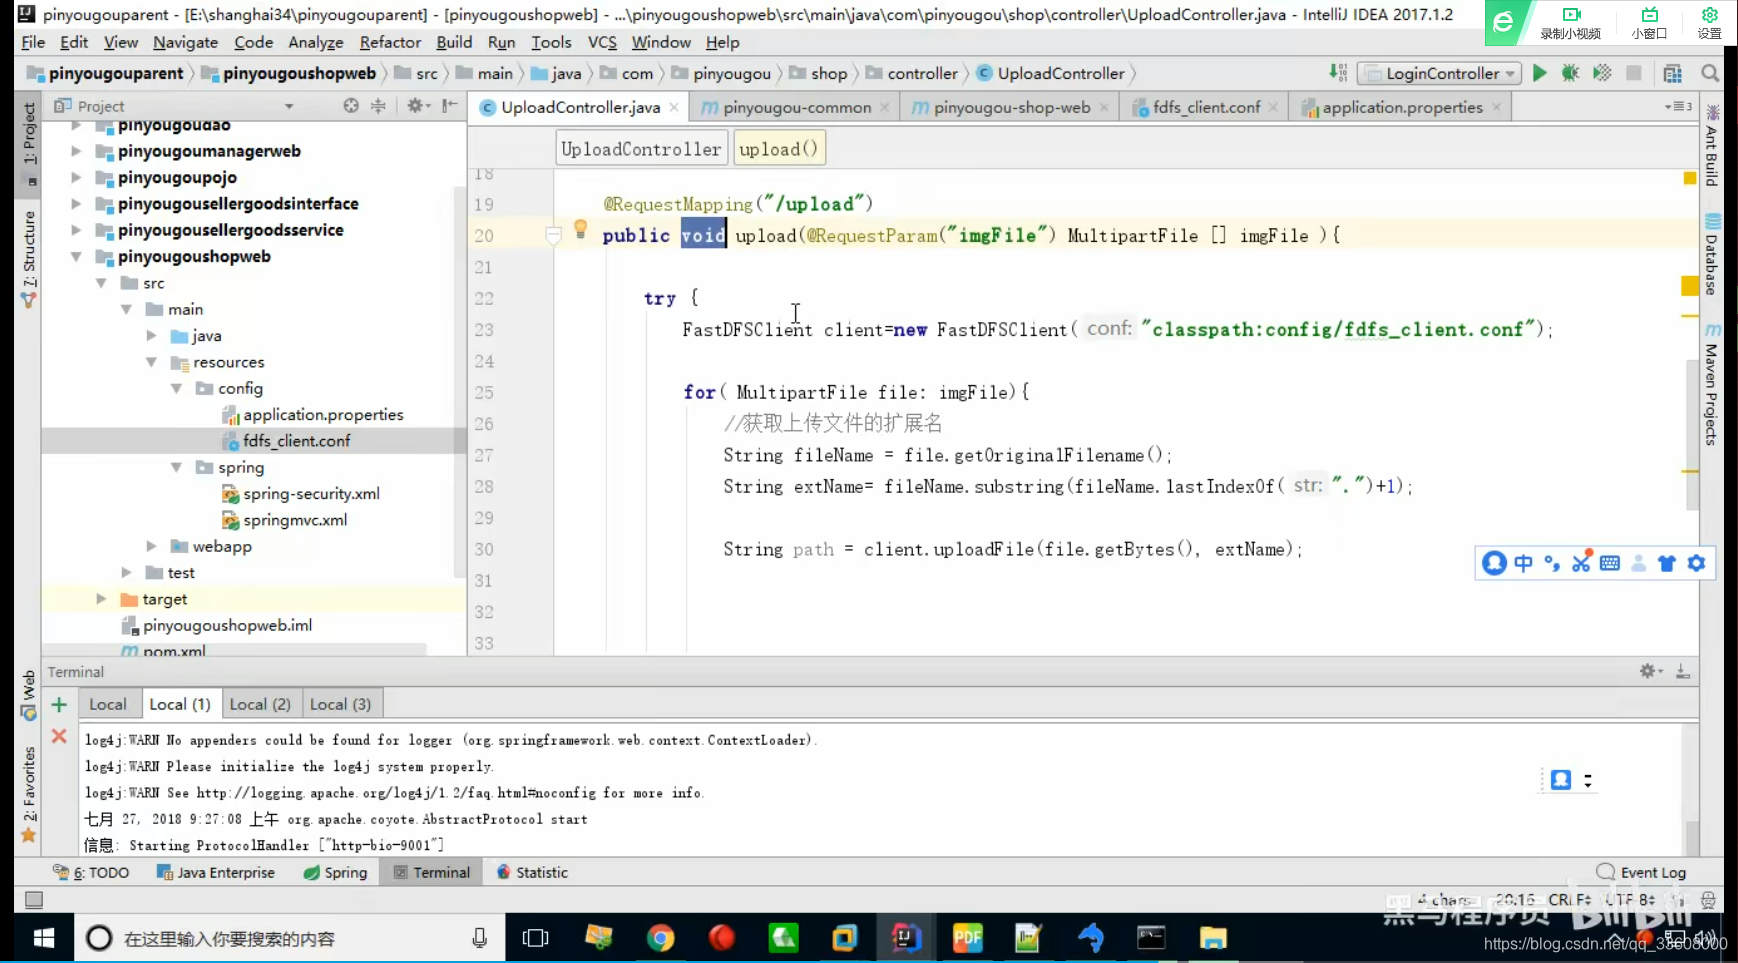Screen dimensions: 1738x963
Task: Open the Project view type dropdown
Action: pos(288,106)
